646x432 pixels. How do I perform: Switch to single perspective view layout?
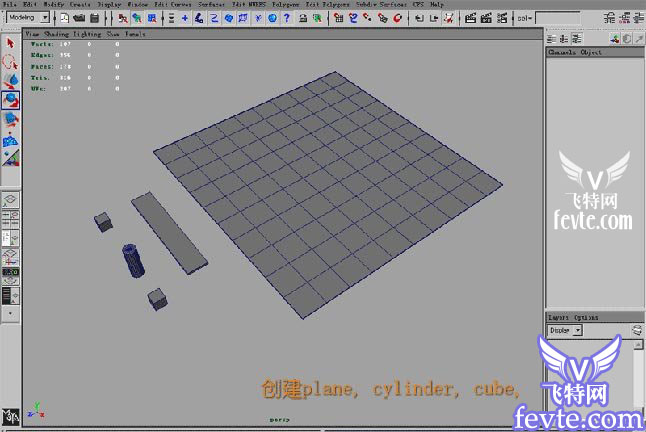10,200
